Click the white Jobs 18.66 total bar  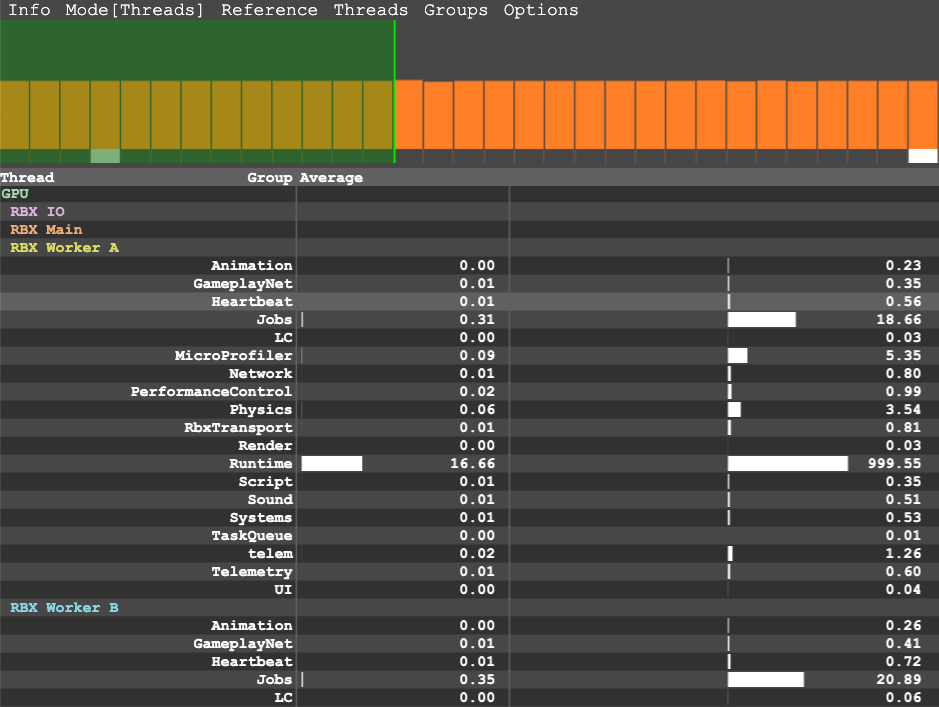pos(762,320)
